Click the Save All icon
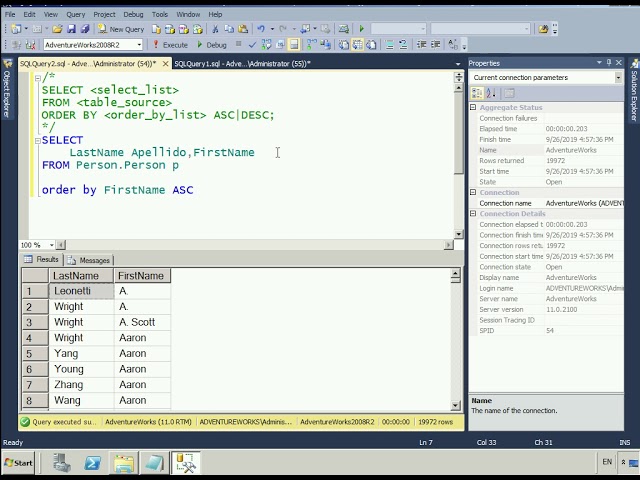 (85, 29)
